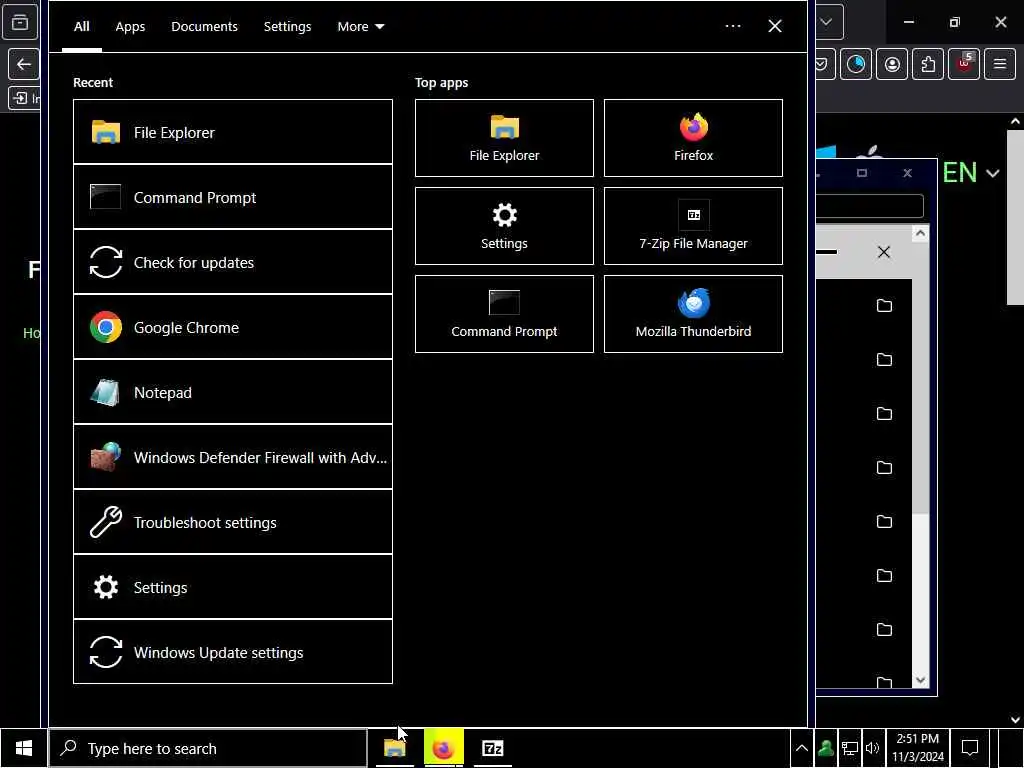Click the background window's list scroll-up arrow
The width and height of the screenshot is (1024, 768).
pos(920,233)
